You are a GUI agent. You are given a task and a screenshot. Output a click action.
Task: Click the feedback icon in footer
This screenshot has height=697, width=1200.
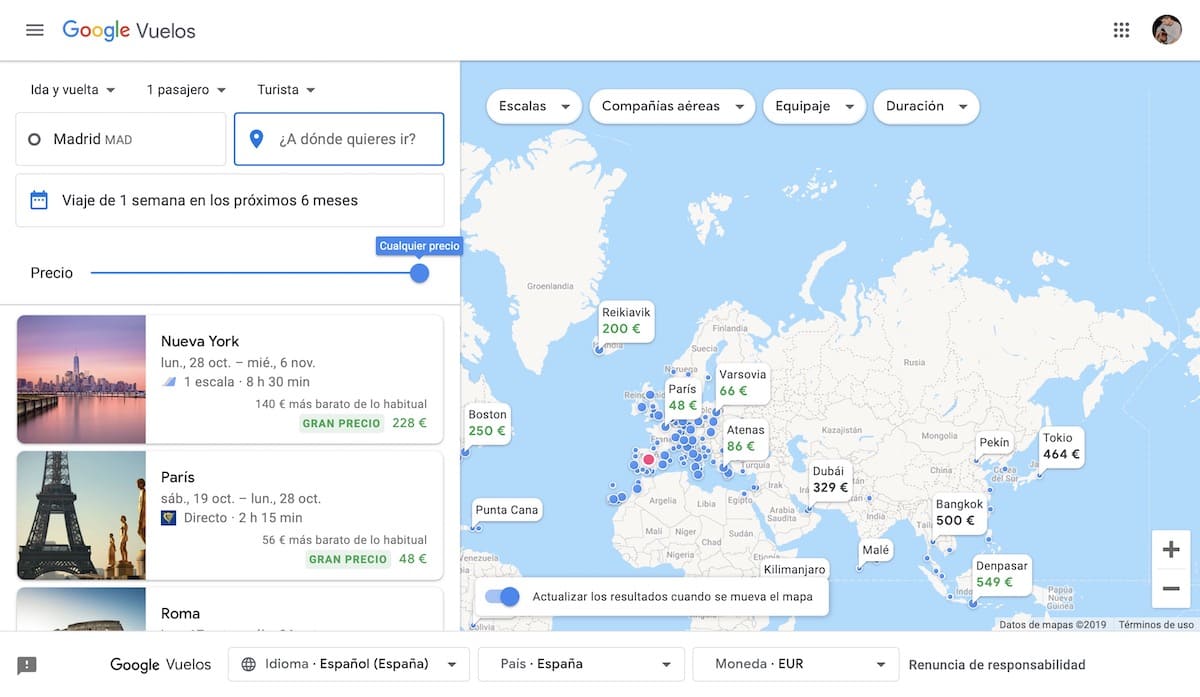[27, 665]
